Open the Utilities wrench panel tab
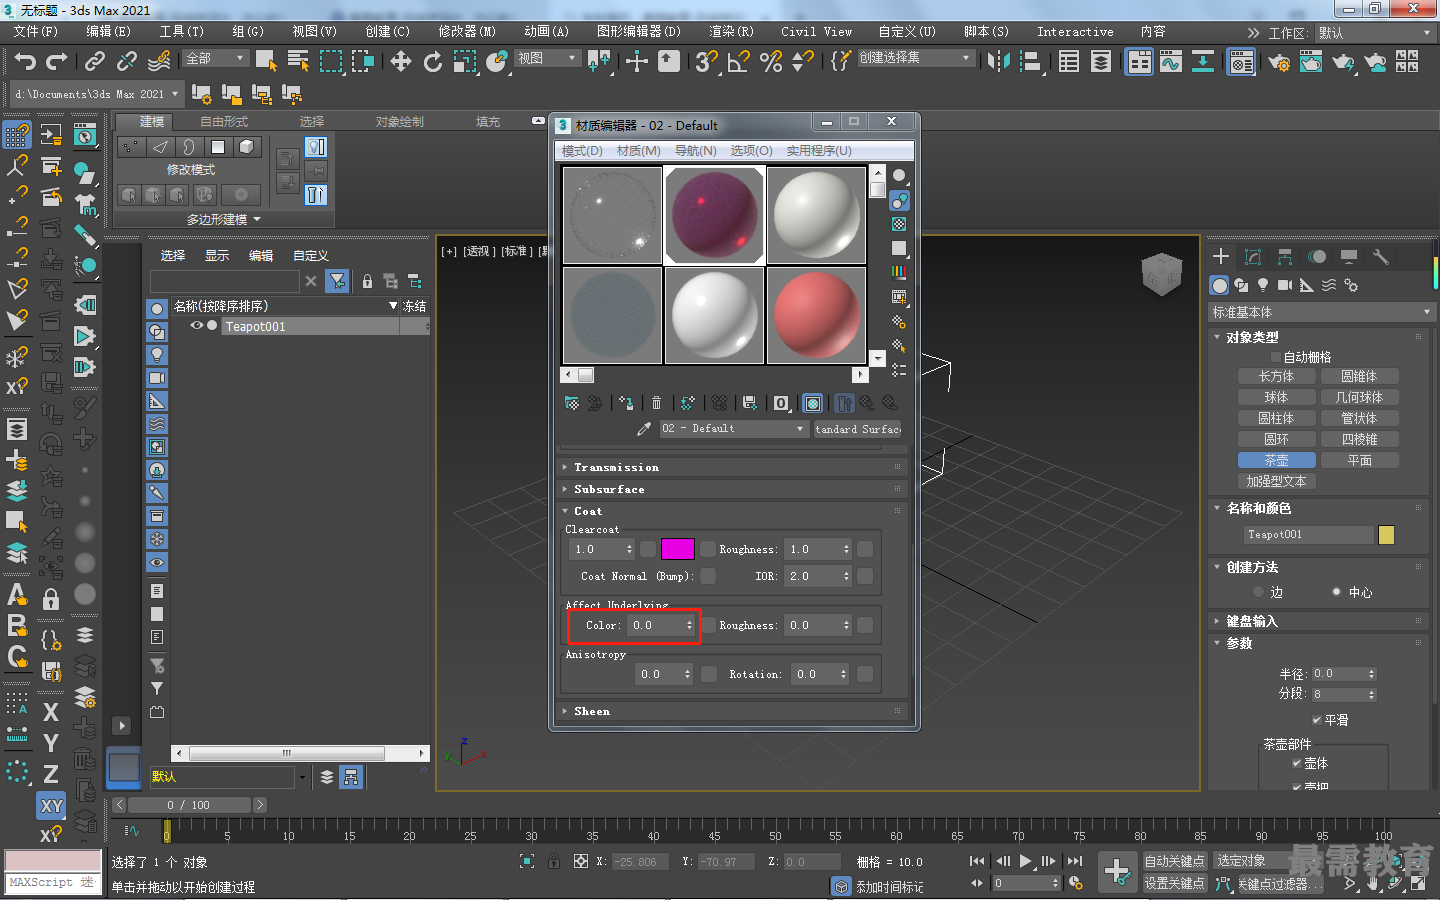1440x900 pixels. pos(1381,257)
